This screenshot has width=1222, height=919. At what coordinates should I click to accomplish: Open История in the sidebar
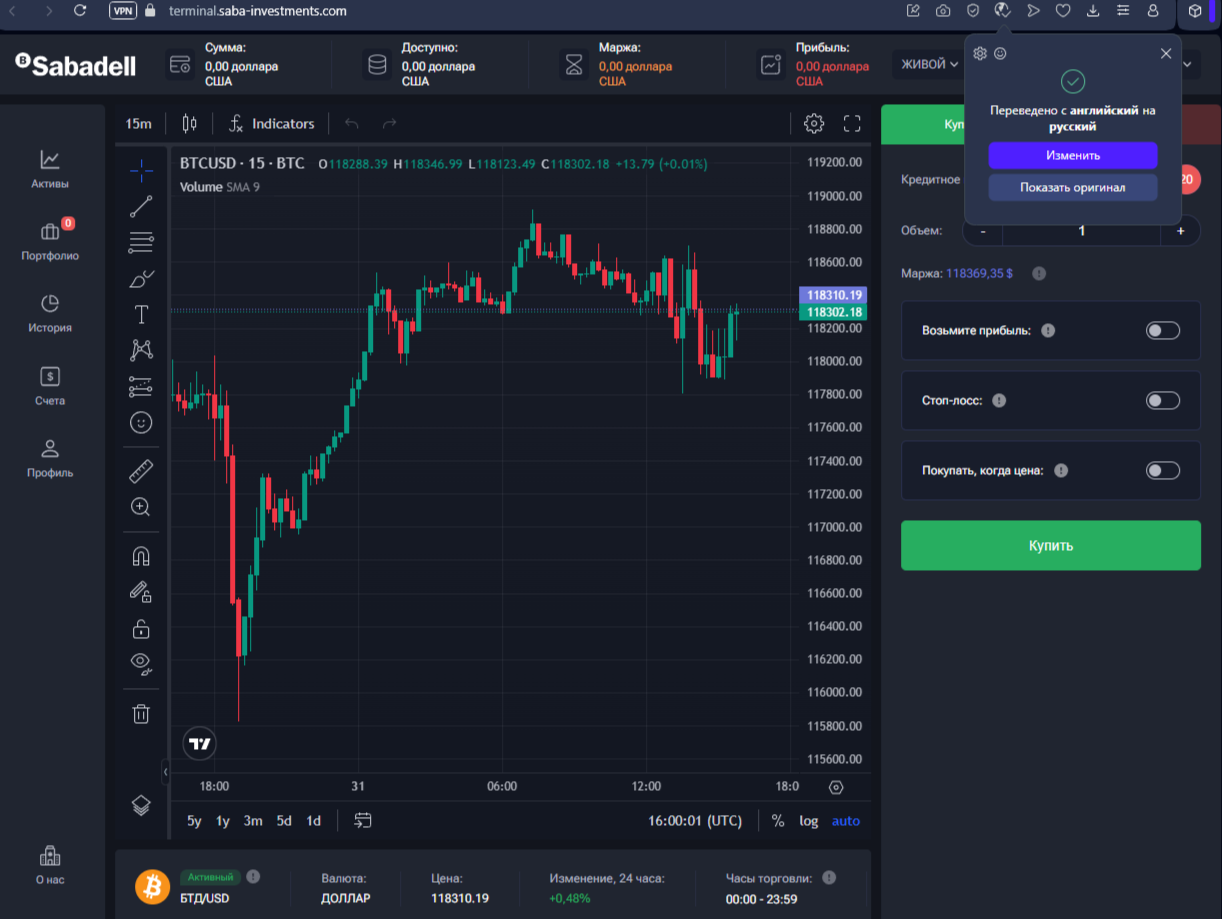50,313
